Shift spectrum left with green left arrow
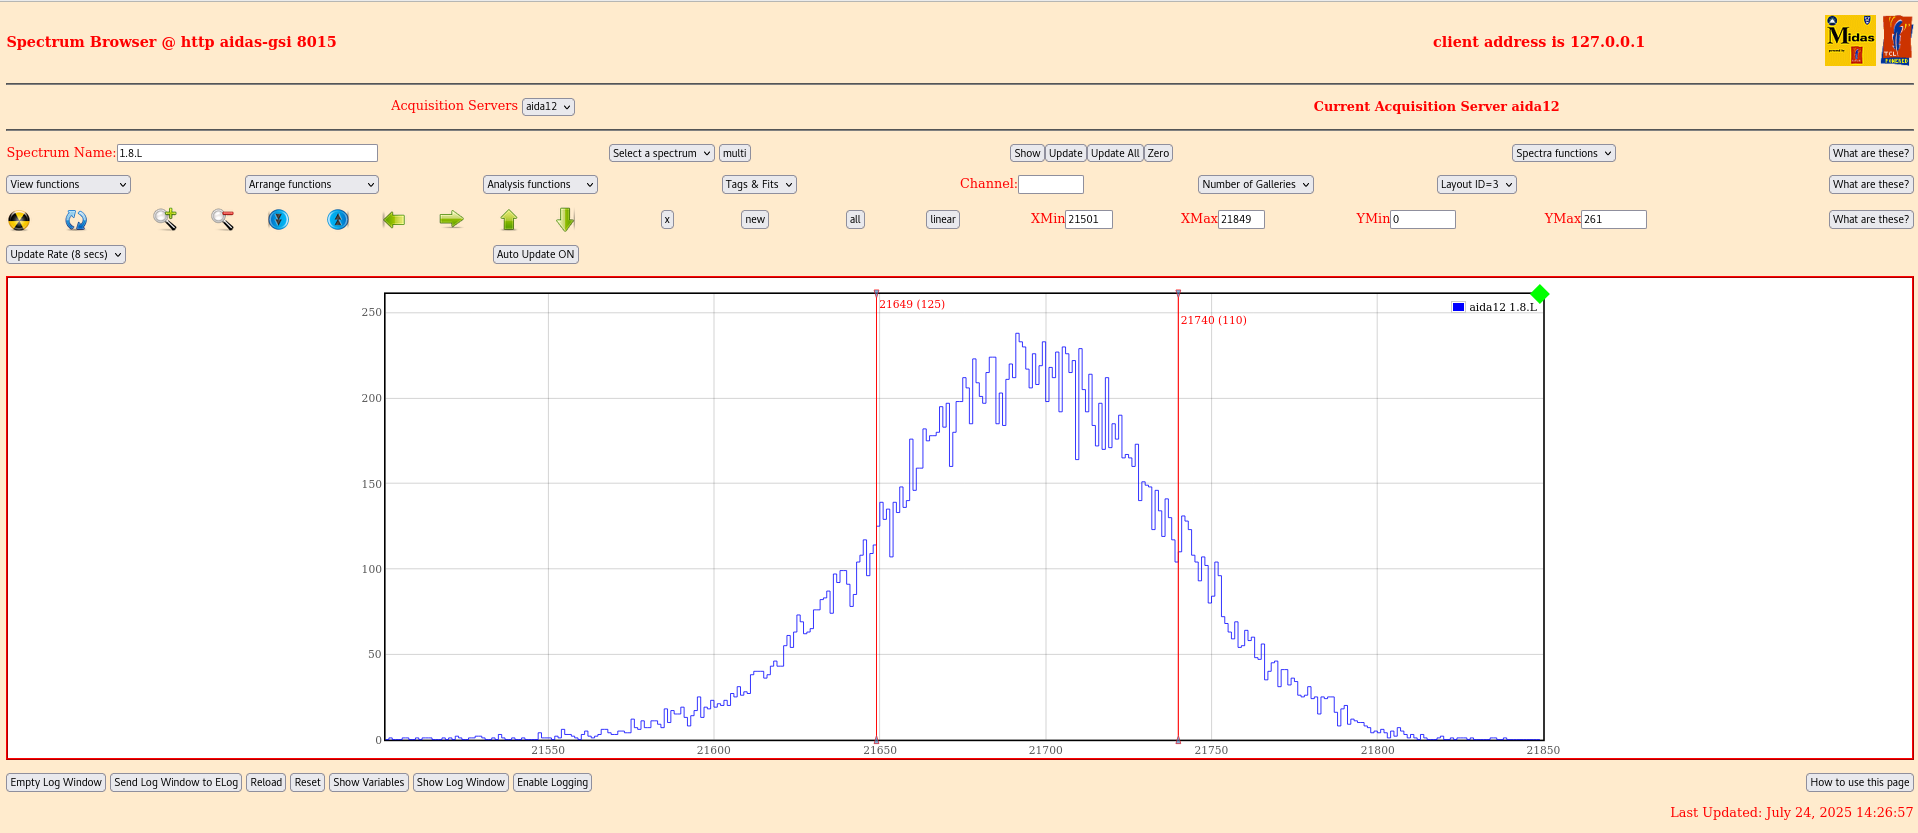 394,219
